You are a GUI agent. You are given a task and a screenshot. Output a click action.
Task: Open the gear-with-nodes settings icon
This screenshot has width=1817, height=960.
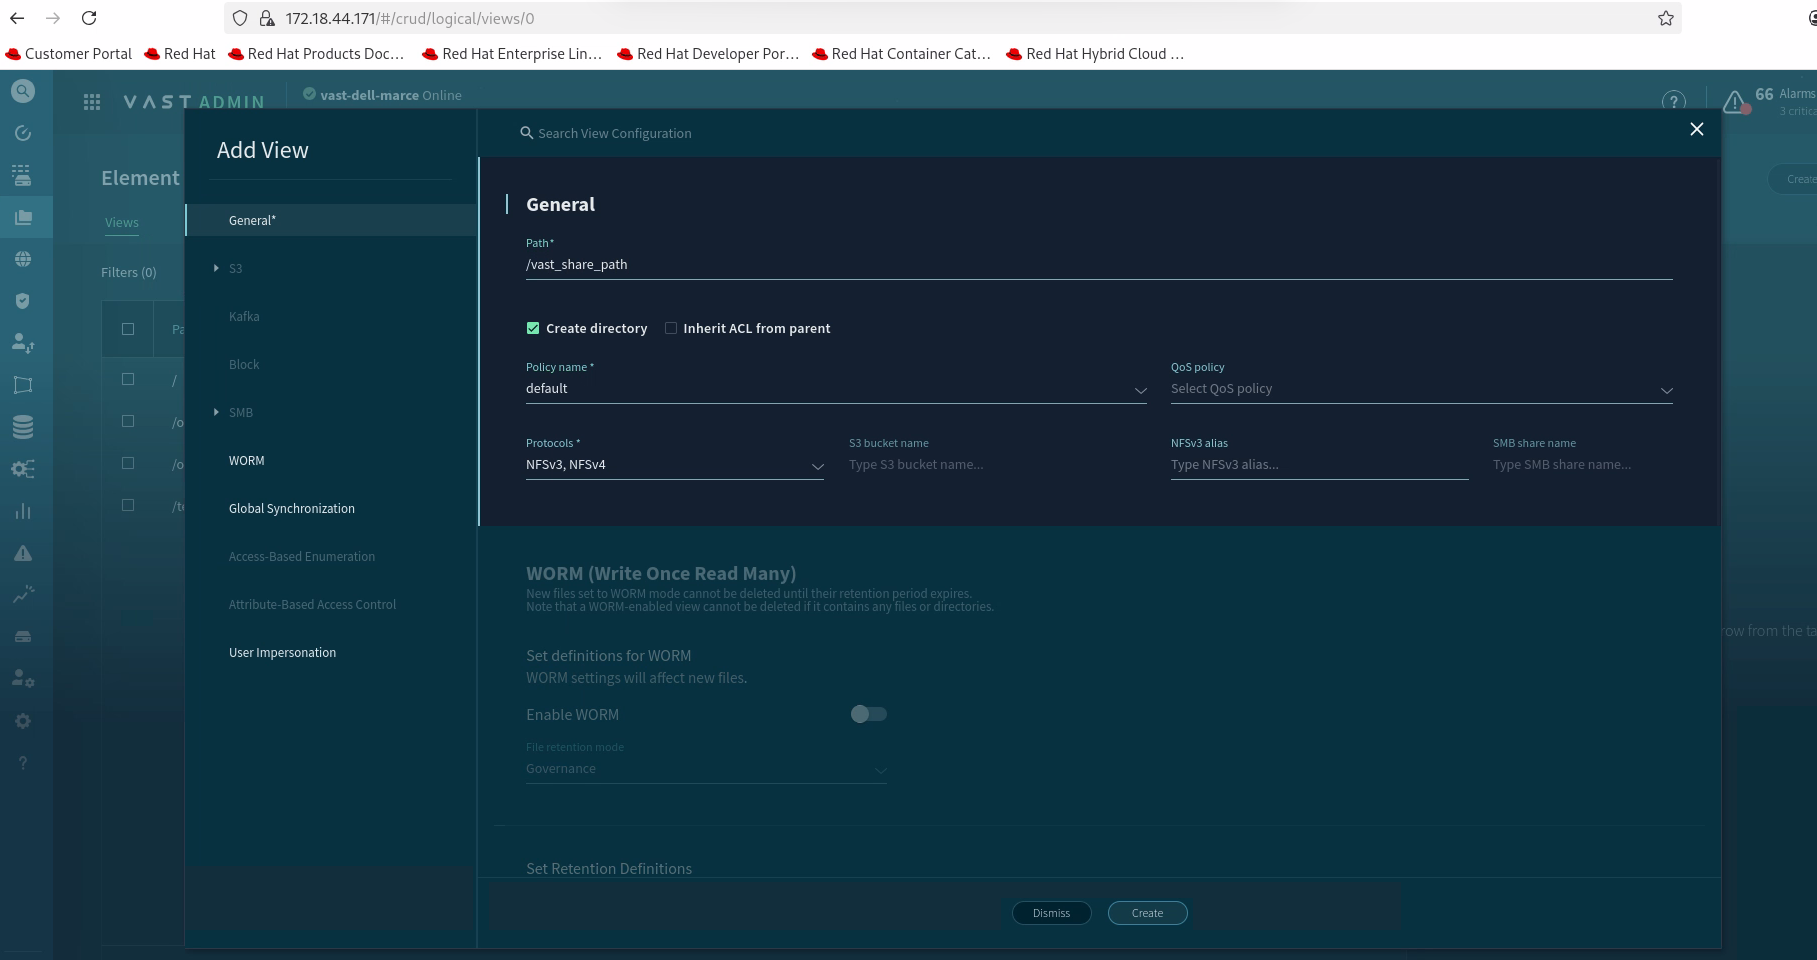pos(23,469)
